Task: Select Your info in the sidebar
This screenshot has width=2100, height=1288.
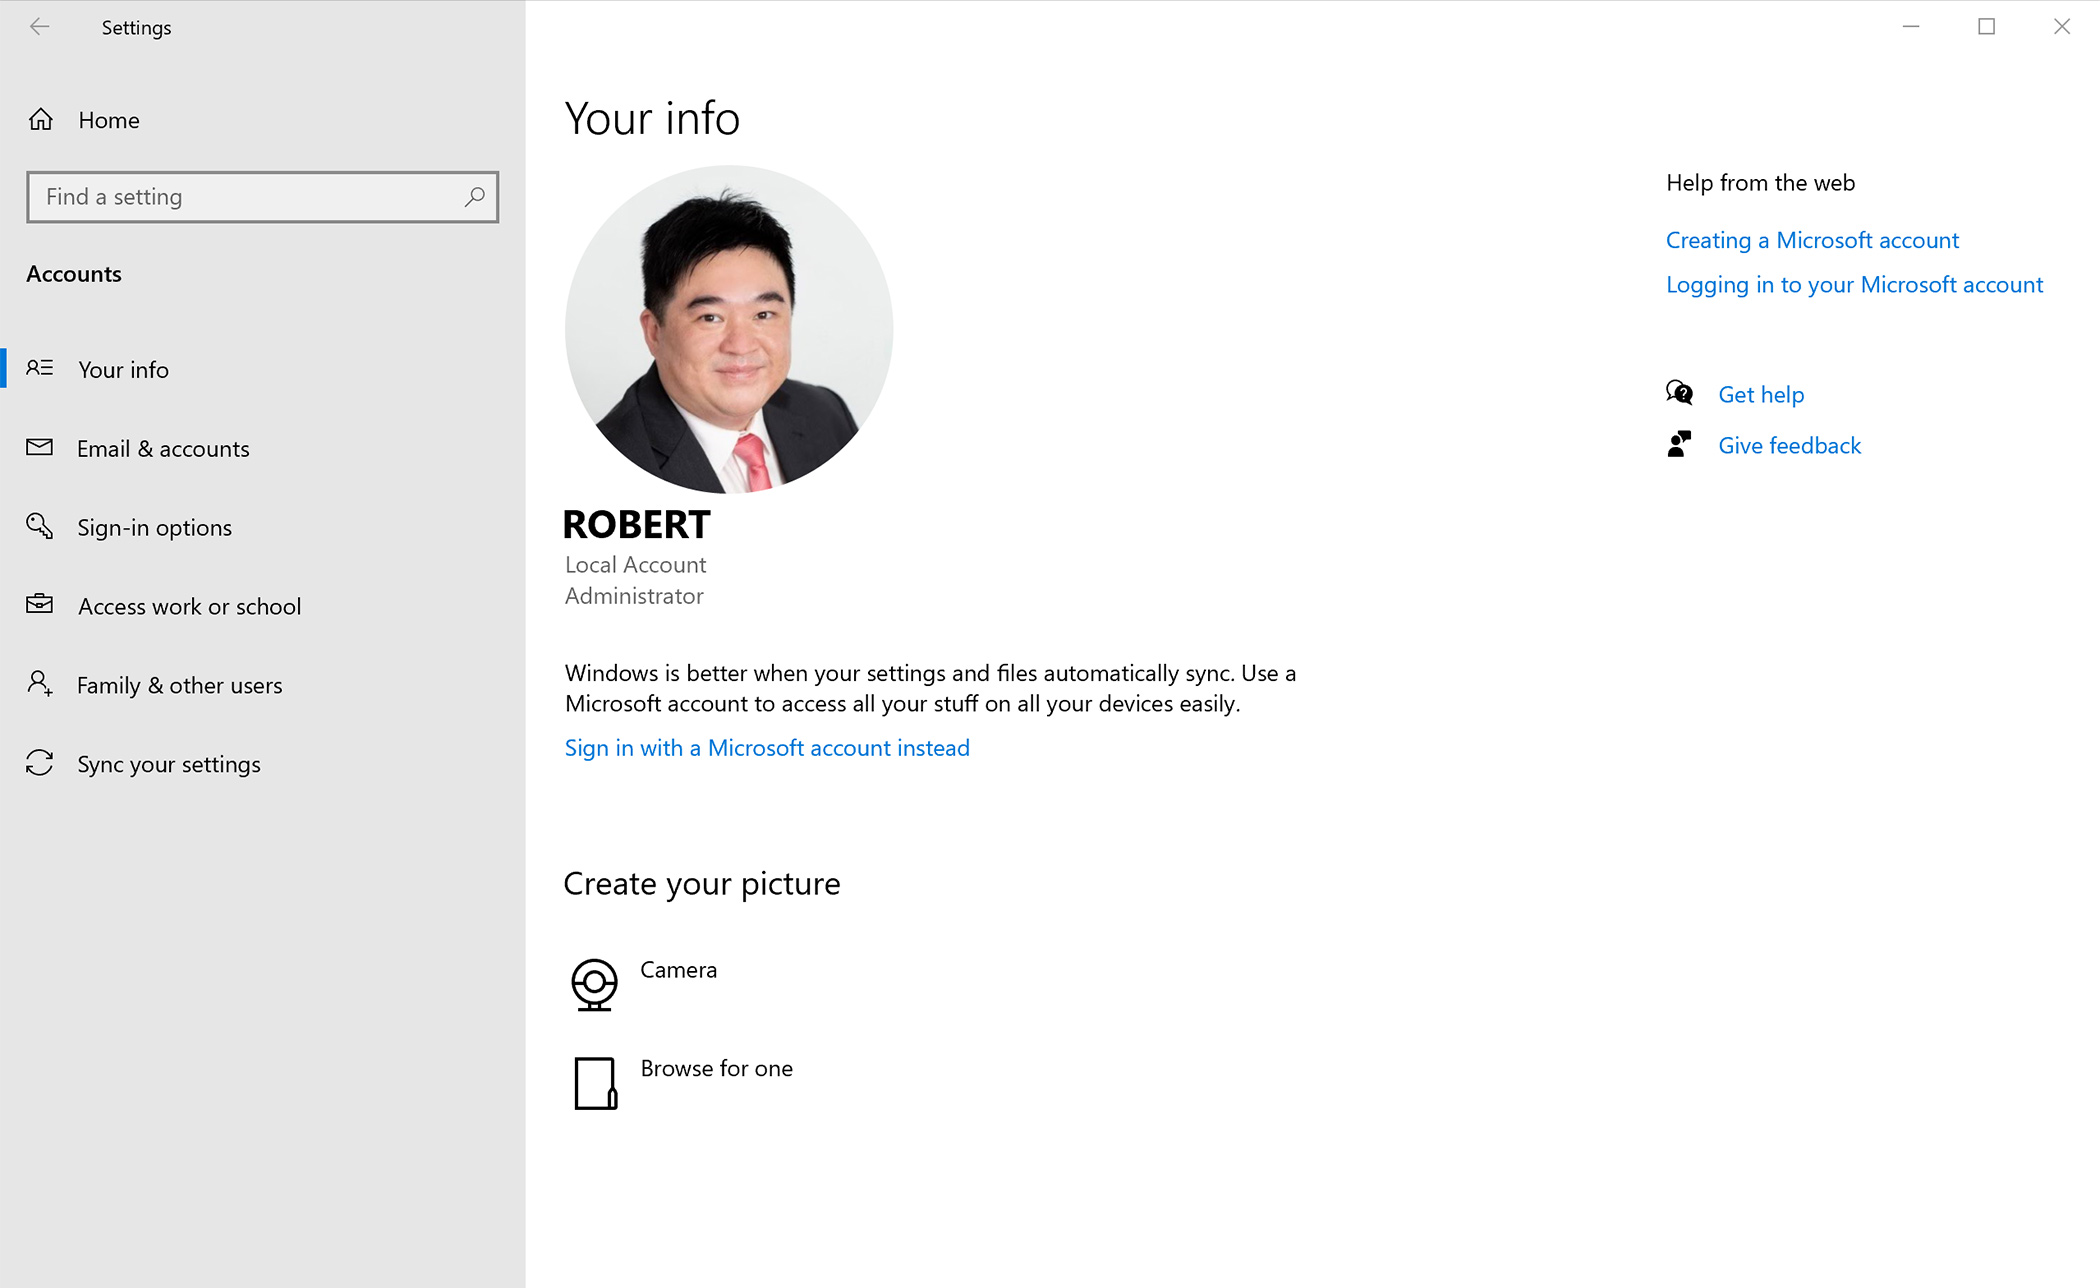Action: (x=123, y=369)
